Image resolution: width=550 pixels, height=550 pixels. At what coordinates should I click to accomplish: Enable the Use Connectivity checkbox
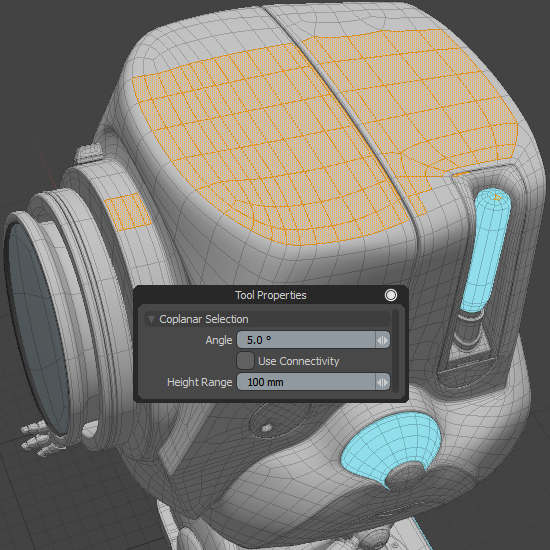(245, 361)
